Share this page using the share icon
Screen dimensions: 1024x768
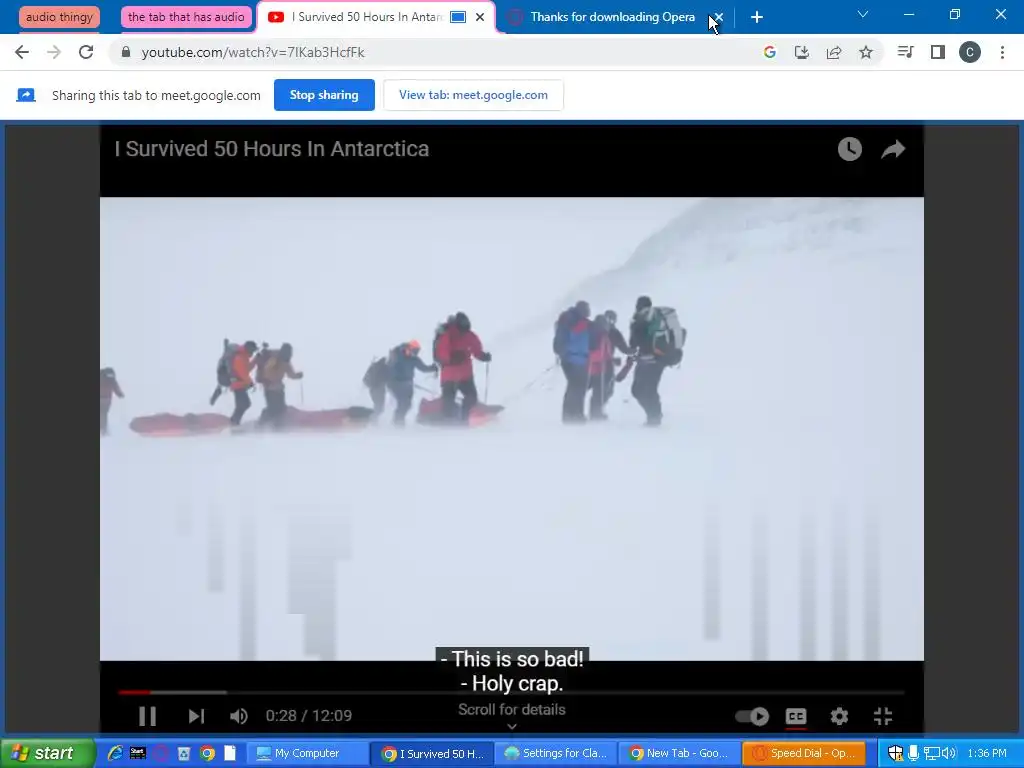tap(834, 52)
